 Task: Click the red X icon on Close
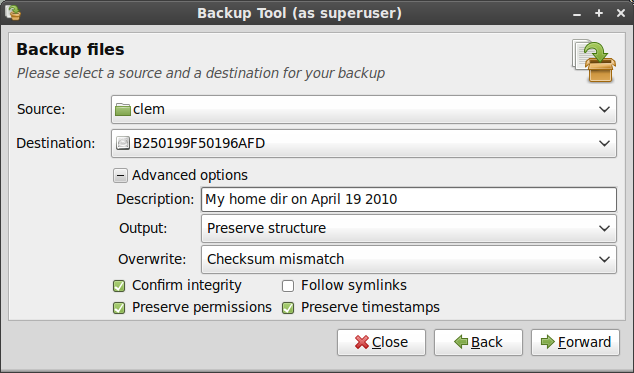[x=361, y=342]
